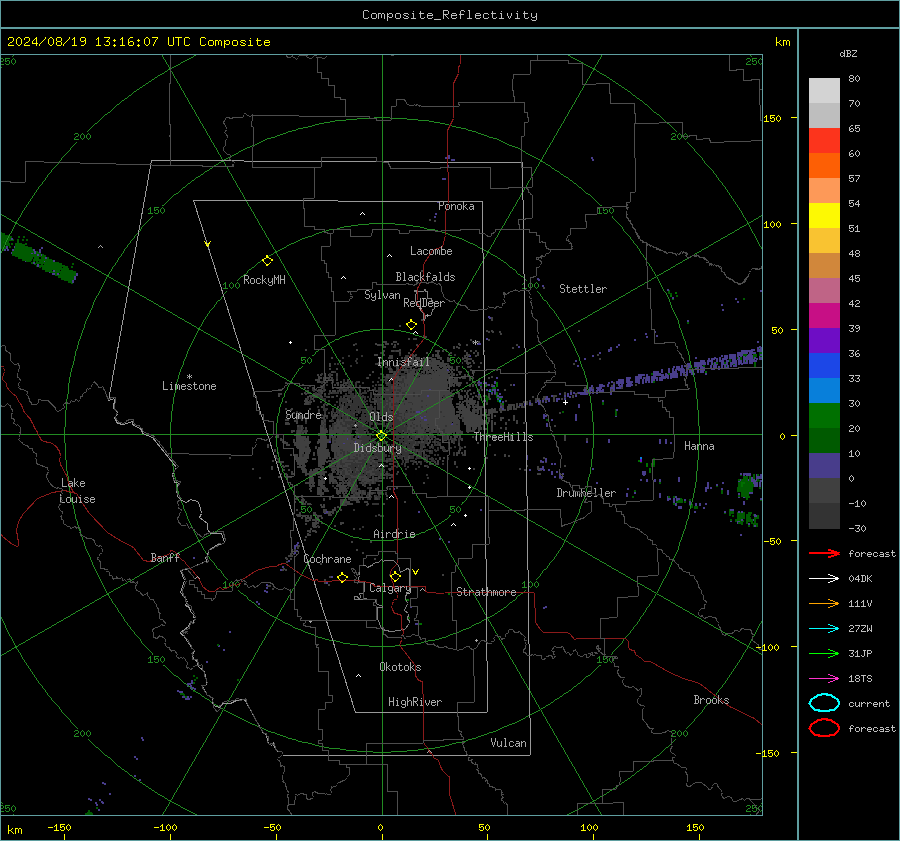Select the purple 36–39 dBZ color band
This screenshot has width=900, height=841.
tap(824, 341)
